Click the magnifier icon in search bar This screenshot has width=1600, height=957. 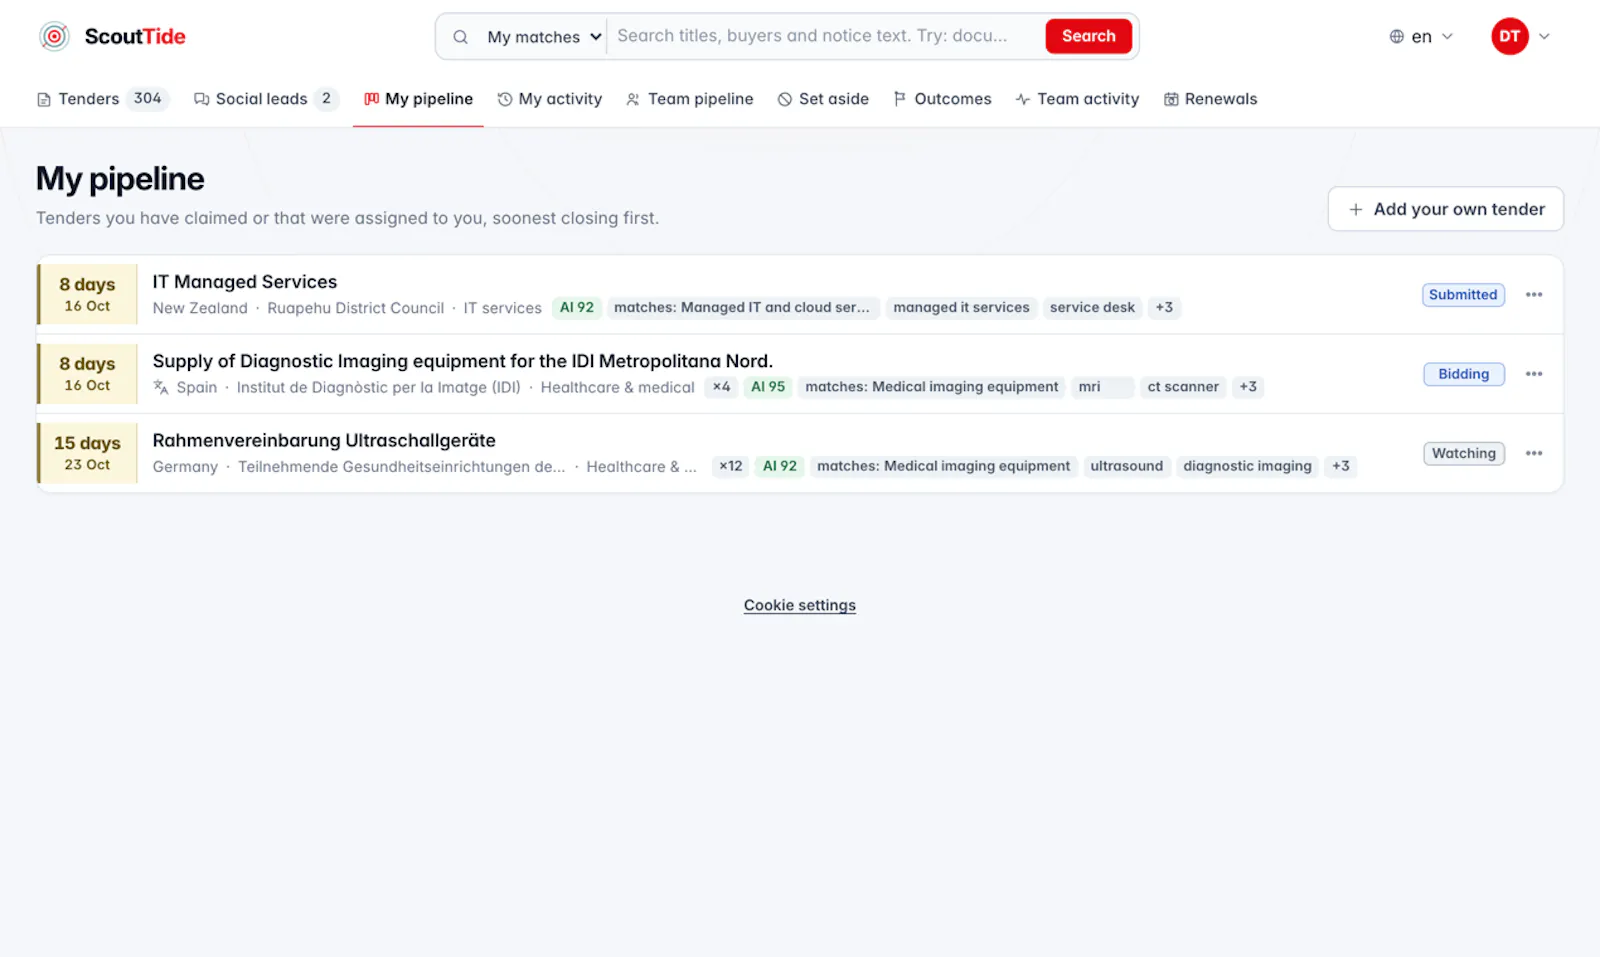coord(460,37)
